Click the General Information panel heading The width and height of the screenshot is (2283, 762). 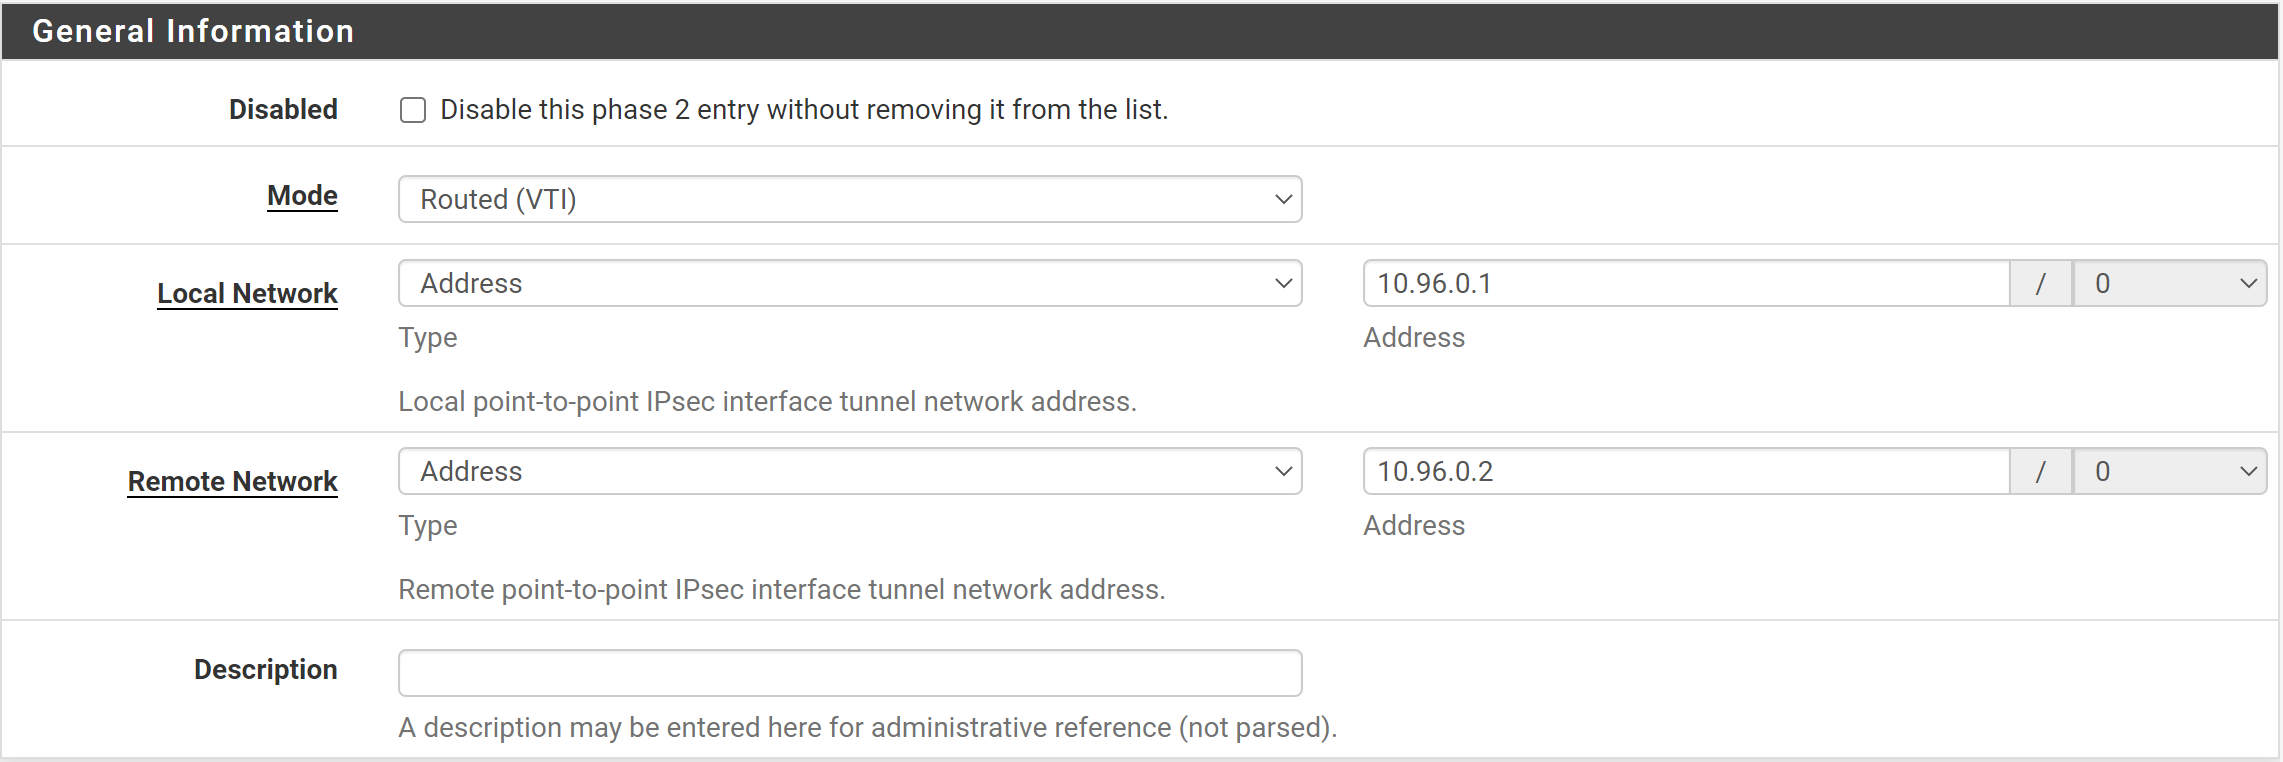pos(193,31)
